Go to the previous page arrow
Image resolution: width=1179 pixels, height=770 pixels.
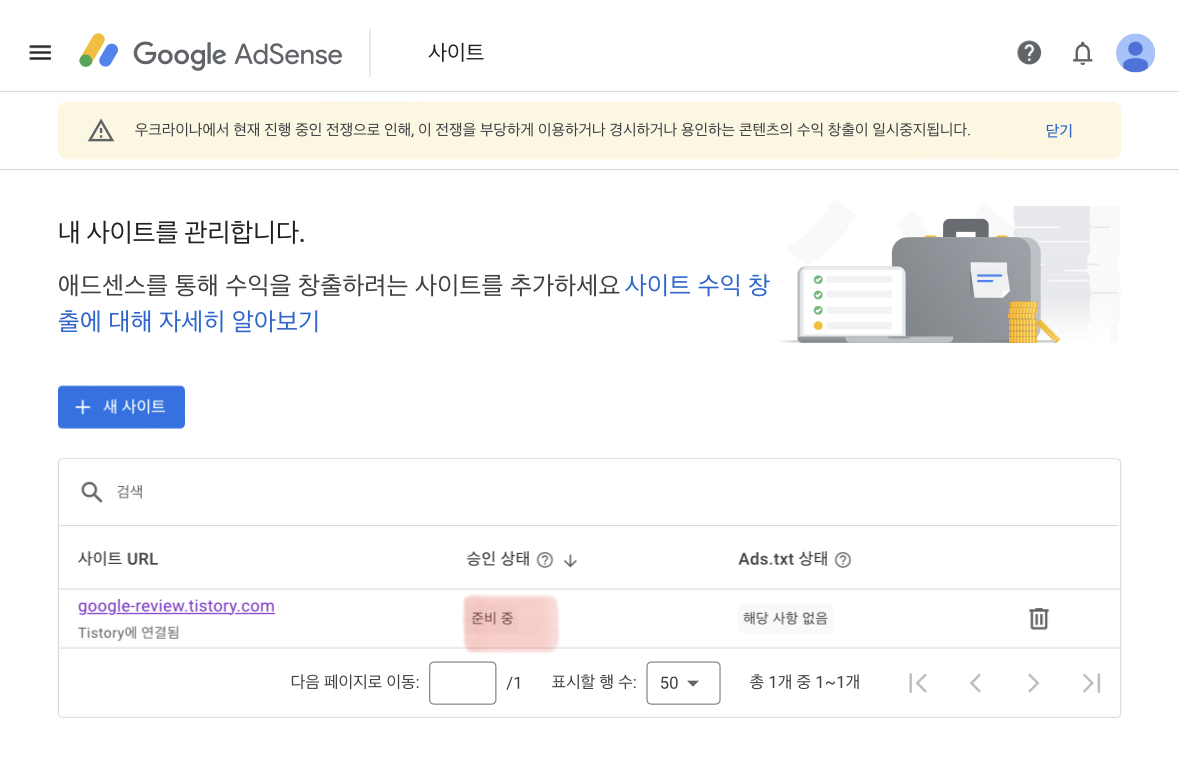pyautogui.click(x=975, y=683)
